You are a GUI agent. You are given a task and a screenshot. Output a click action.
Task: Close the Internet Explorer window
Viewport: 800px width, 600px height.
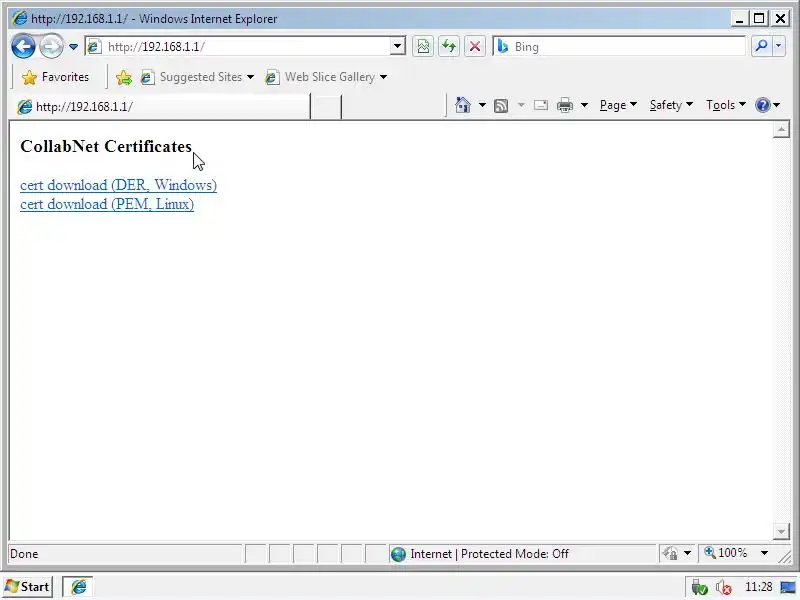point(780,19)
